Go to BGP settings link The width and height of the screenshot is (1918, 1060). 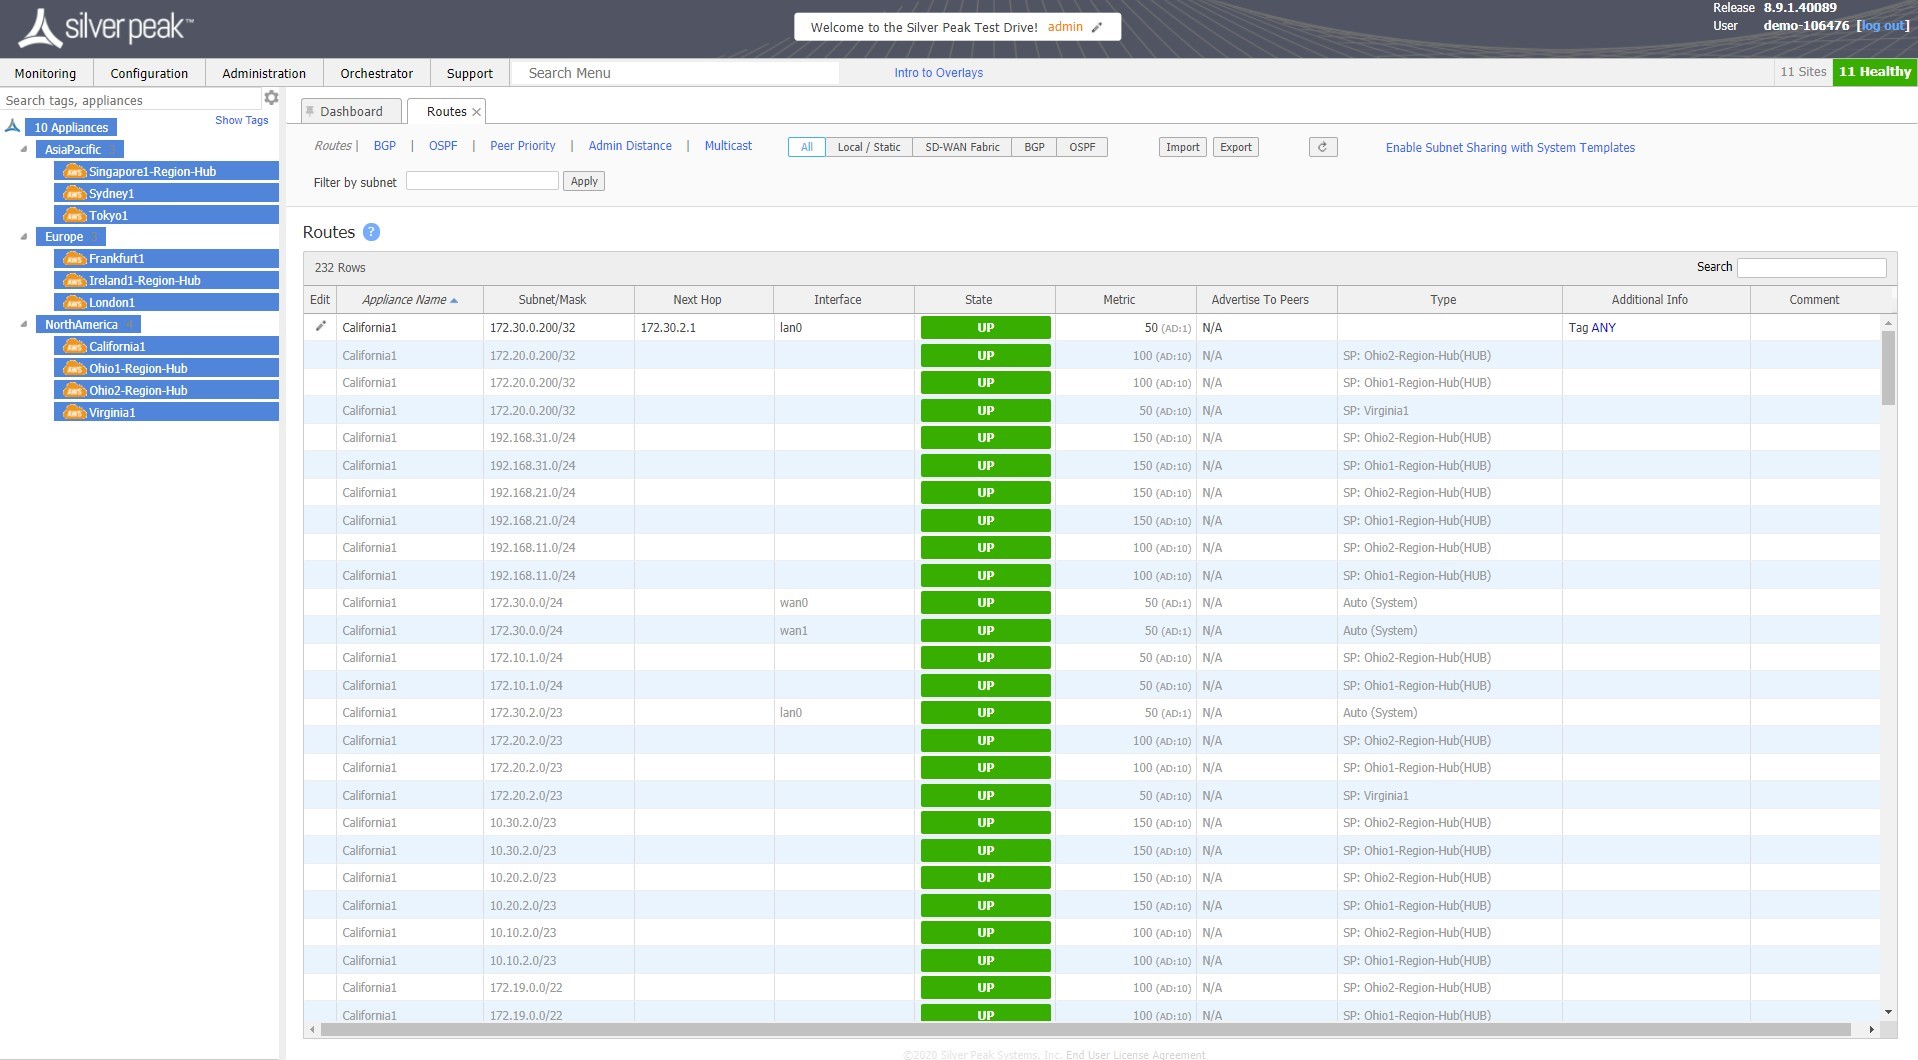click(385, 146)
